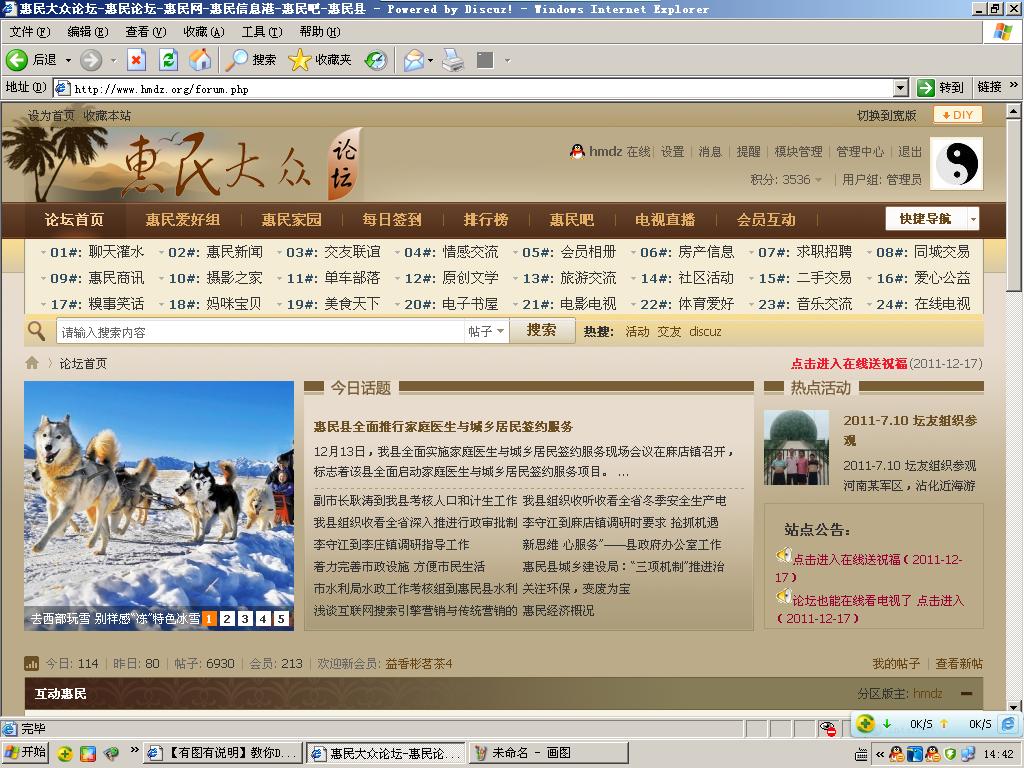Select the 每日签到 navigation tab
Screen dimensions: 1024x768
pyautogui.click(x=392, y=220)
